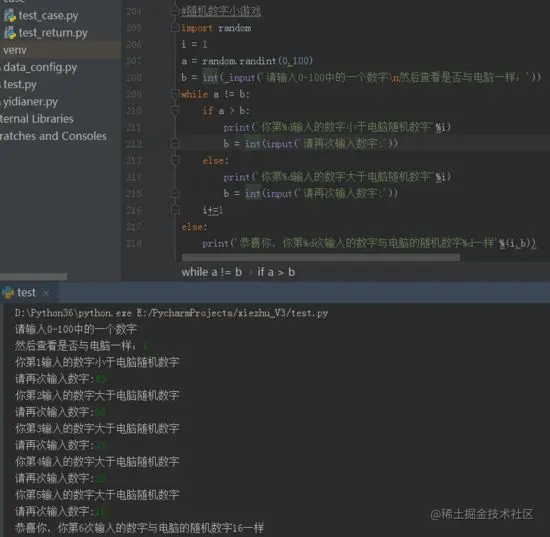Open test.py in the project tree

pyautogui.click(x=20, y=85)
